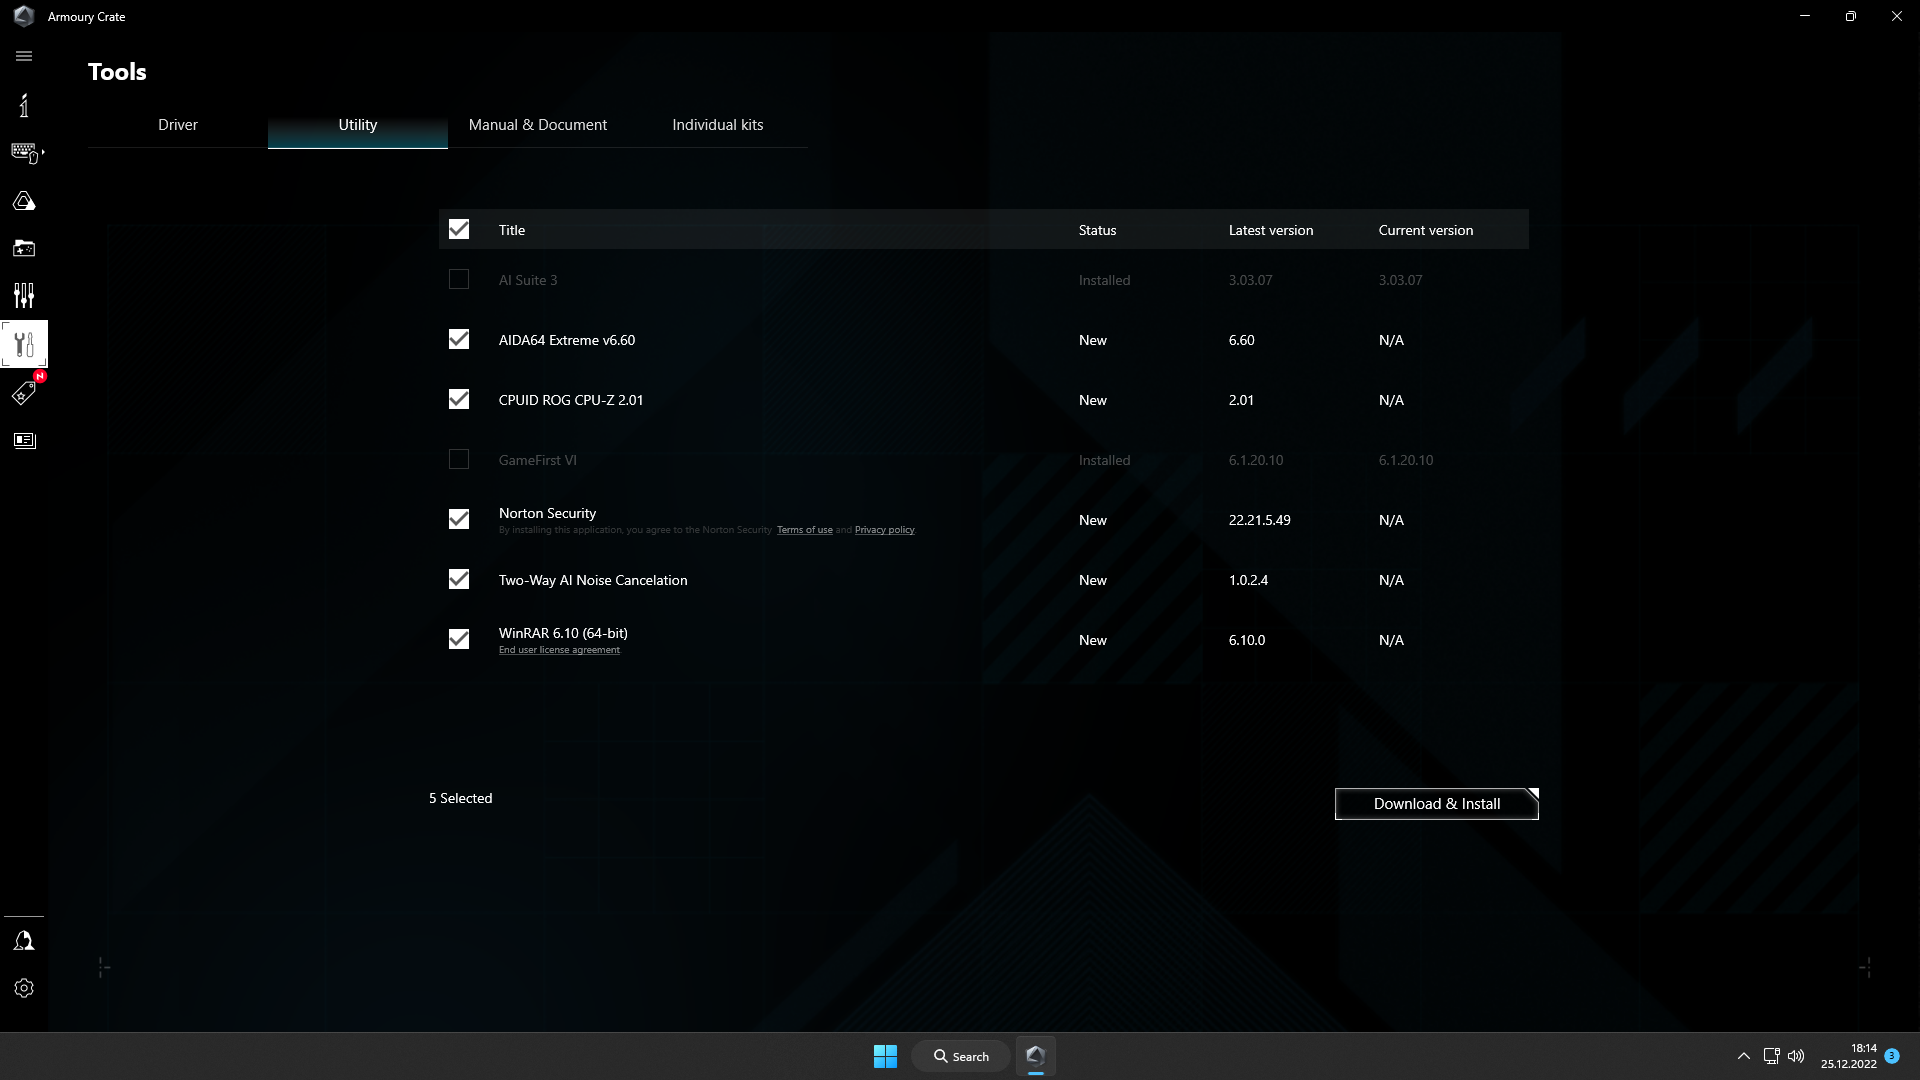Open the Manual & Document tab
Screen dimensions: 1920x1080
coord(537,124)
